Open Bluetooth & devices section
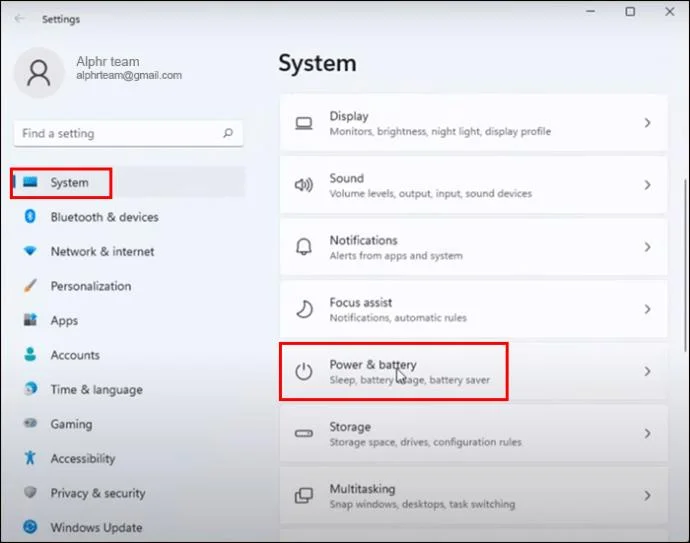 tap(128, 217)
